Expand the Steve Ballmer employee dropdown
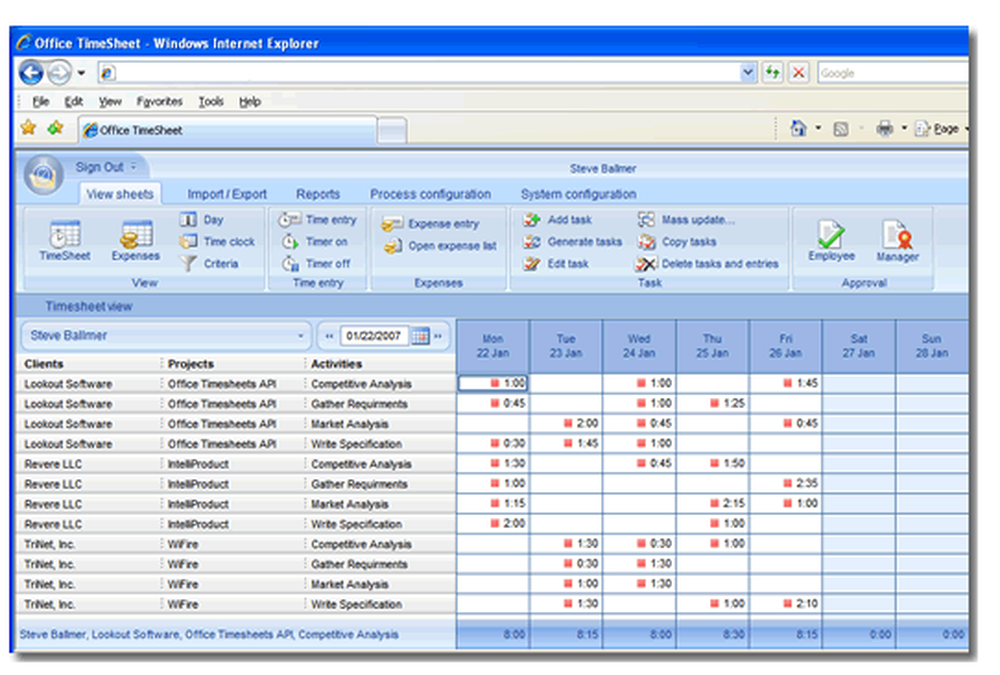This screenshot has width=1000, height=675. pyautogui.click(x=300, y=336)
